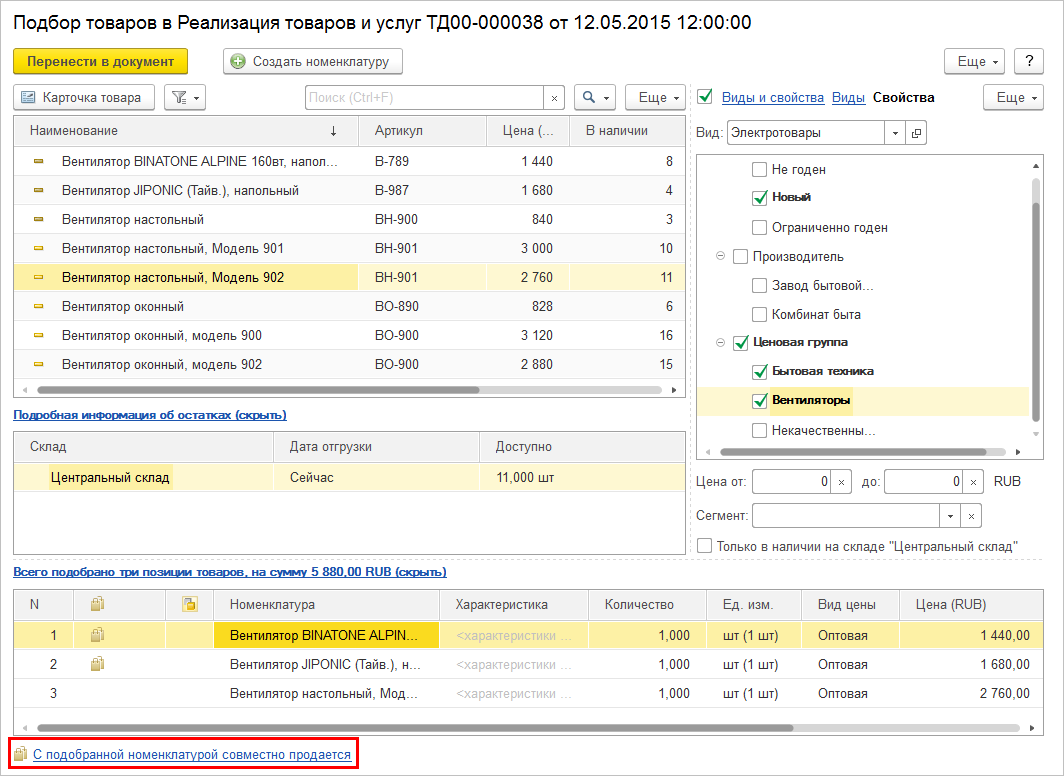Click the sort arrow in Наименование column

coord(333,131)
